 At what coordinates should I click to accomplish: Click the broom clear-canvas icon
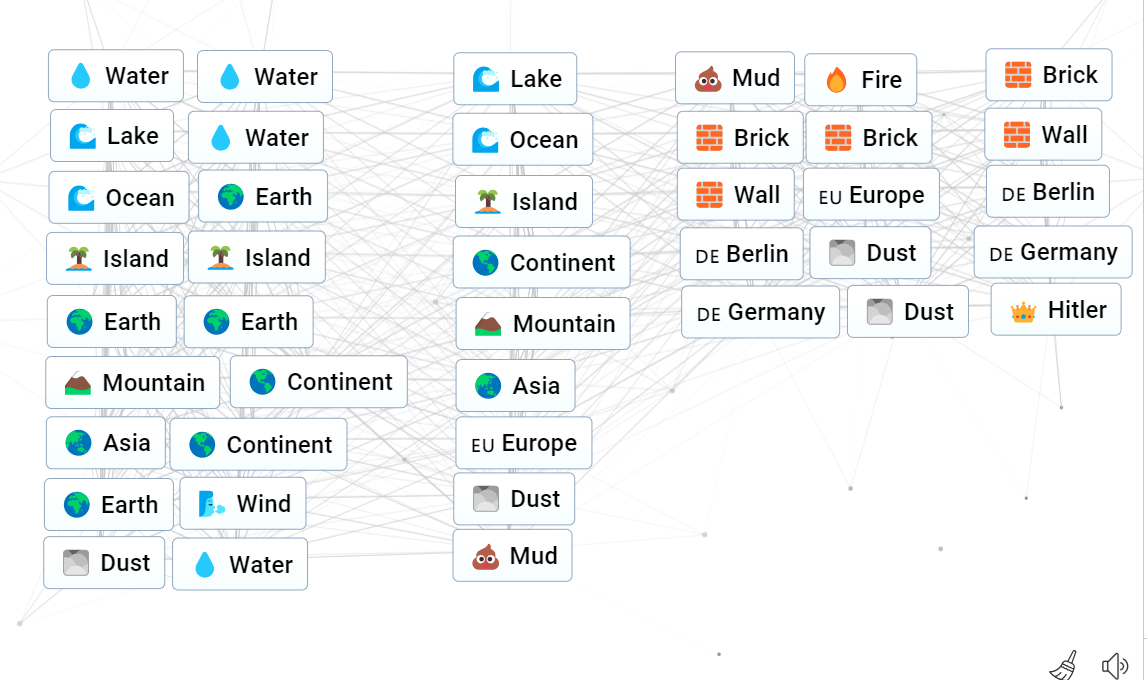(1064, 665)
